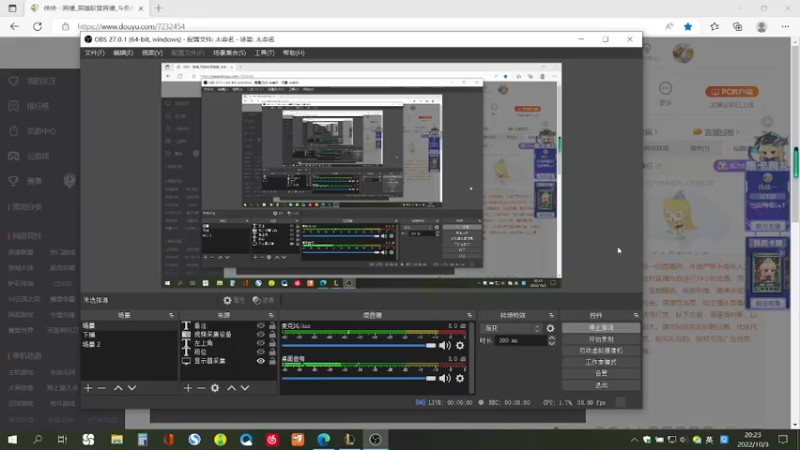Open the transition properties gear beside 淡出
This screenshot has width=800, height=450.
click(550, 329)
